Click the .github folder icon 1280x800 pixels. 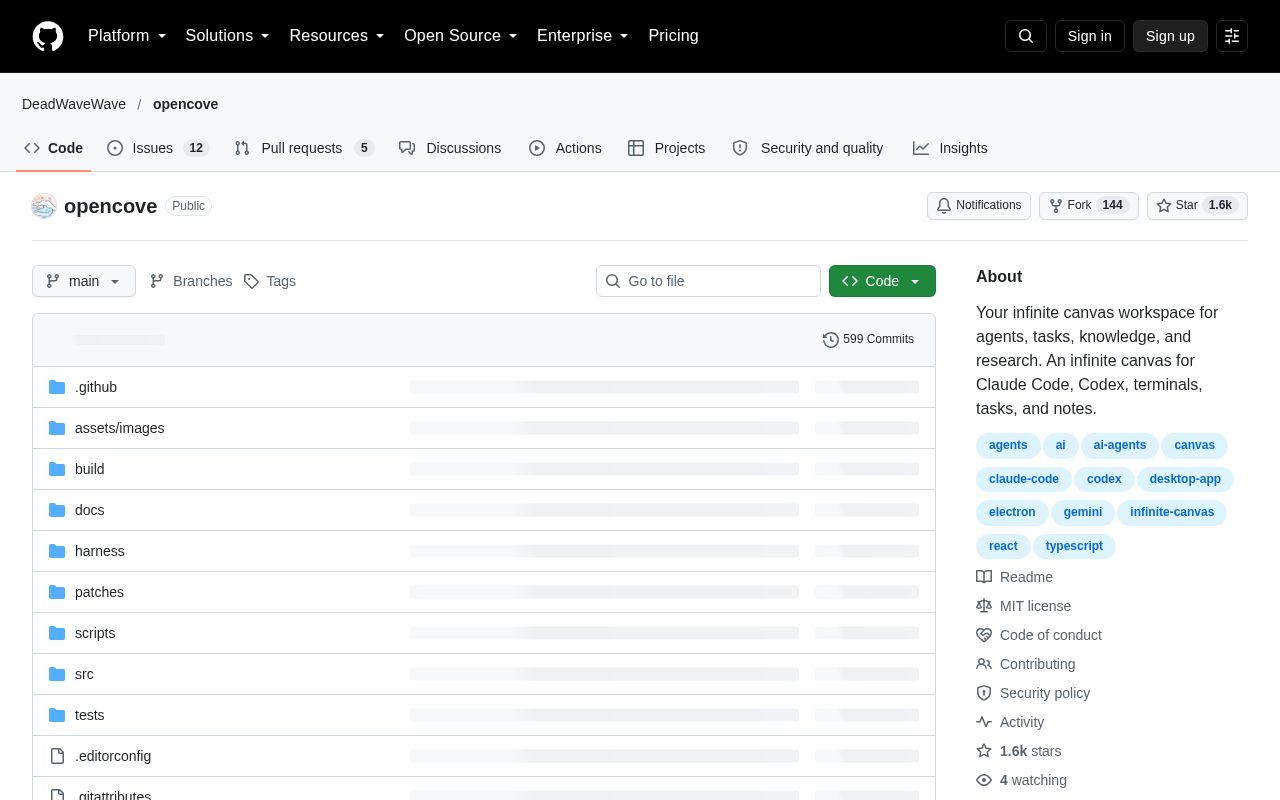57,387
